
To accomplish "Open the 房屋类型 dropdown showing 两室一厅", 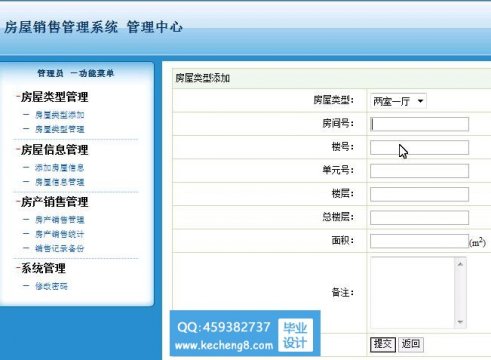I will pyautogui.click(x=398, y=101).
